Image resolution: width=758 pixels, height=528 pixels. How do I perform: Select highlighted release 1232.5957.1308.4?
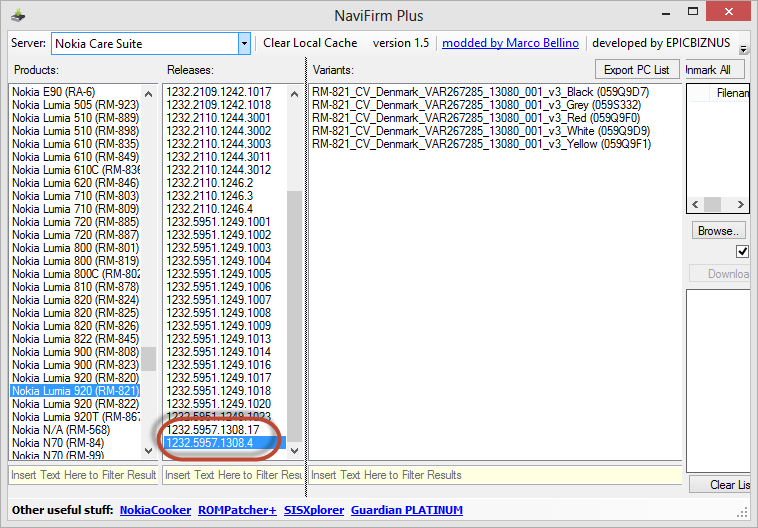[x=225, y=443]
